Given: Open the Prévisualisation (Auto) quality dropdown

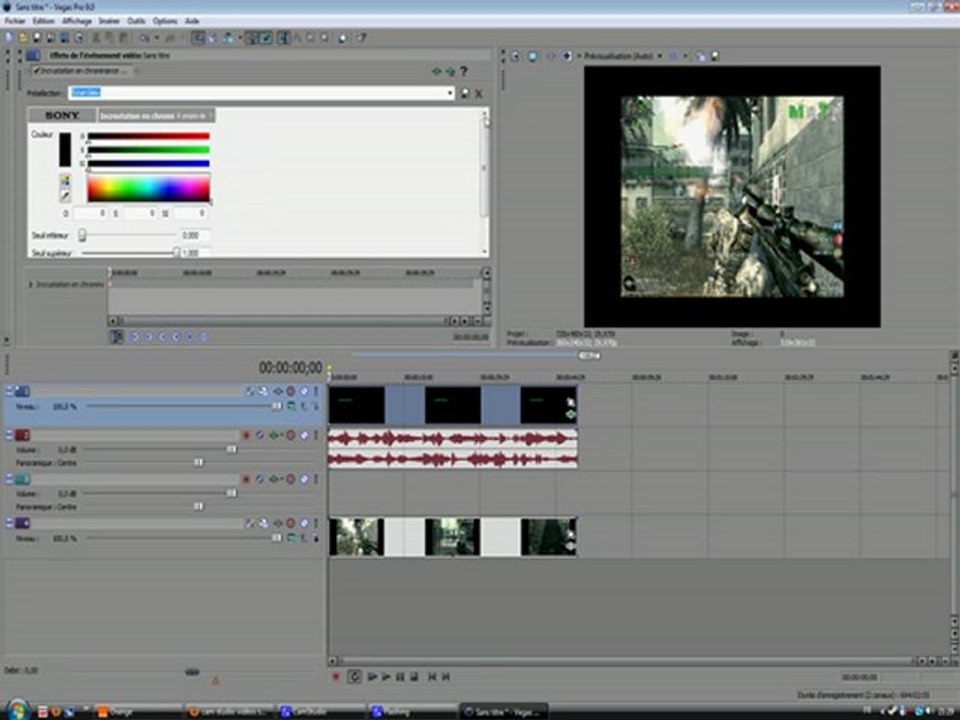Looking at the screenshot, I should (659, 56).
